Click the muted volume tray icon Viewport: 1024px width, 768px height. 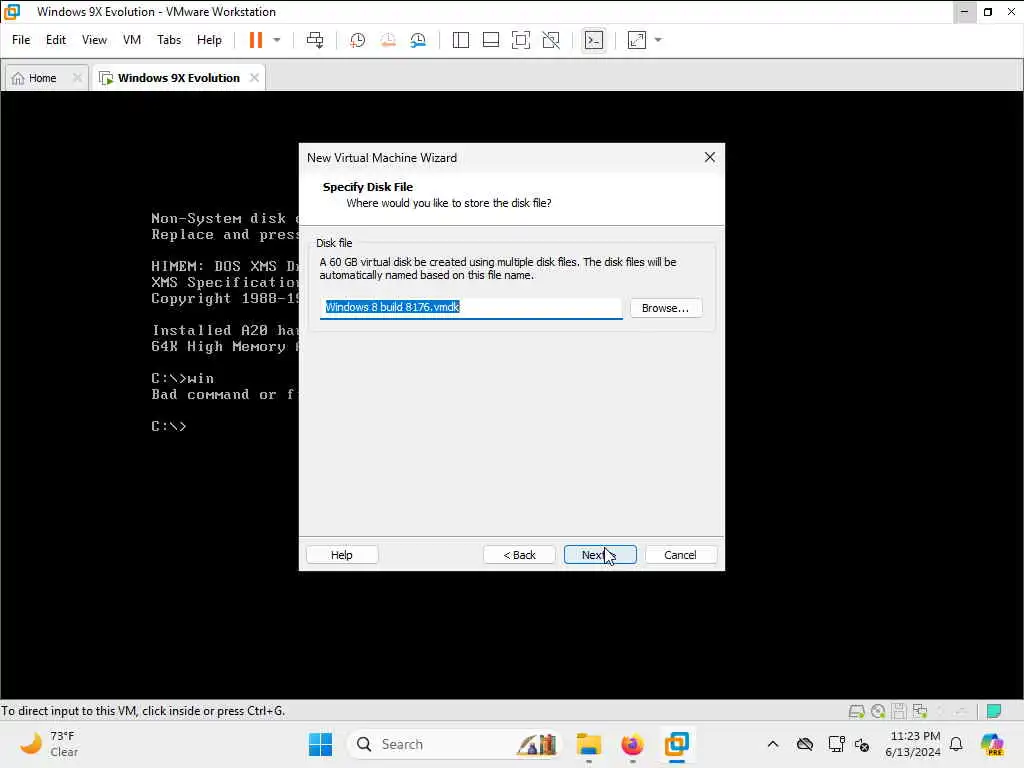862,744
